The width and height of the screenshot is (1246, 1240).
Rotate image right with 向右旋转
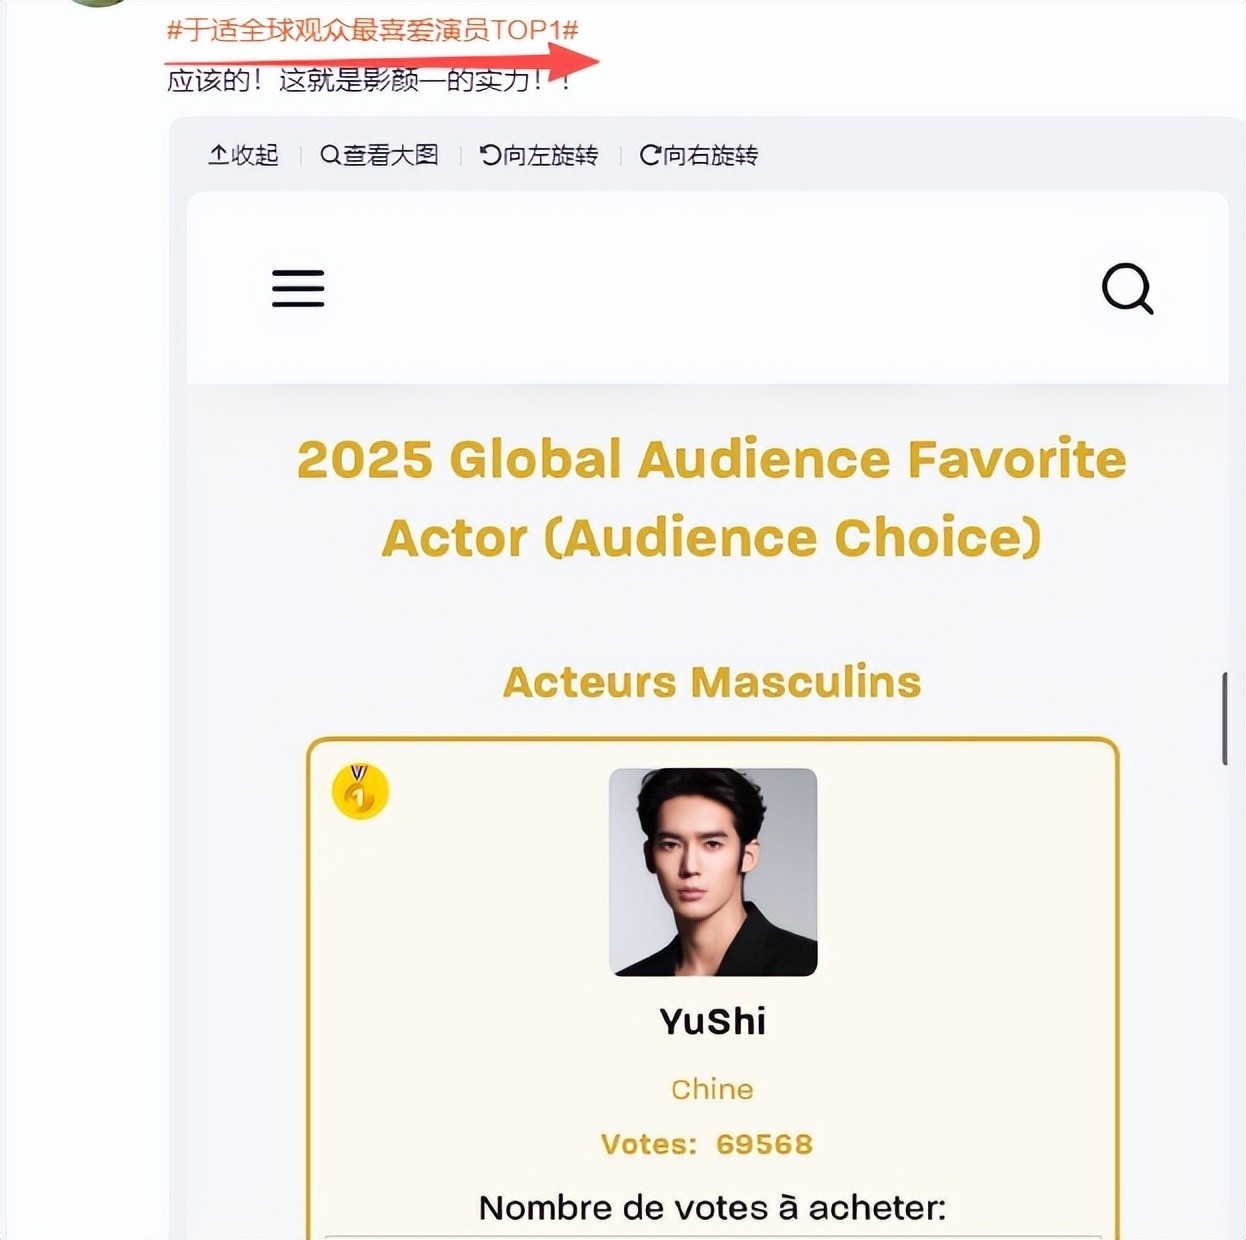699,155
